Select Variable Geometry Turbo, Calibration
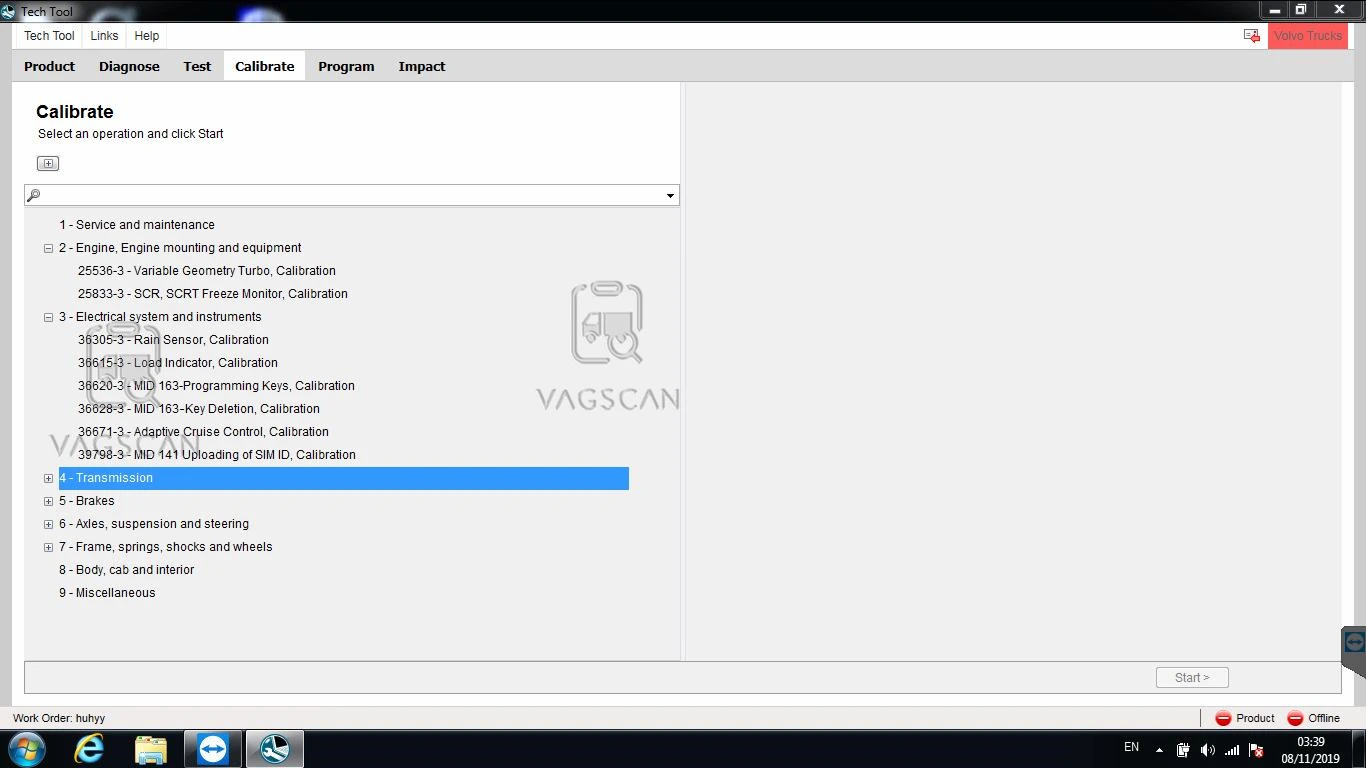This screenshot has height=768, width=1366. pos(207,271)
